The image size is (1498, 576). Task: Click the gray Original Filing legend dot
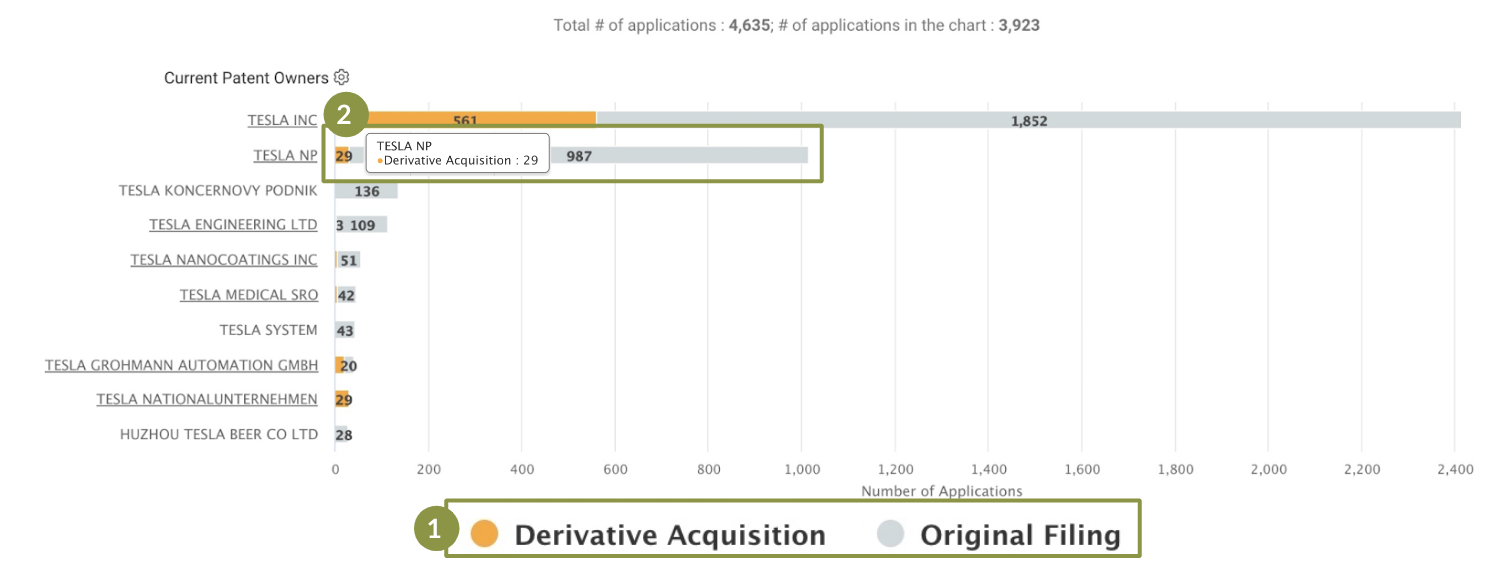pos(890,534)
